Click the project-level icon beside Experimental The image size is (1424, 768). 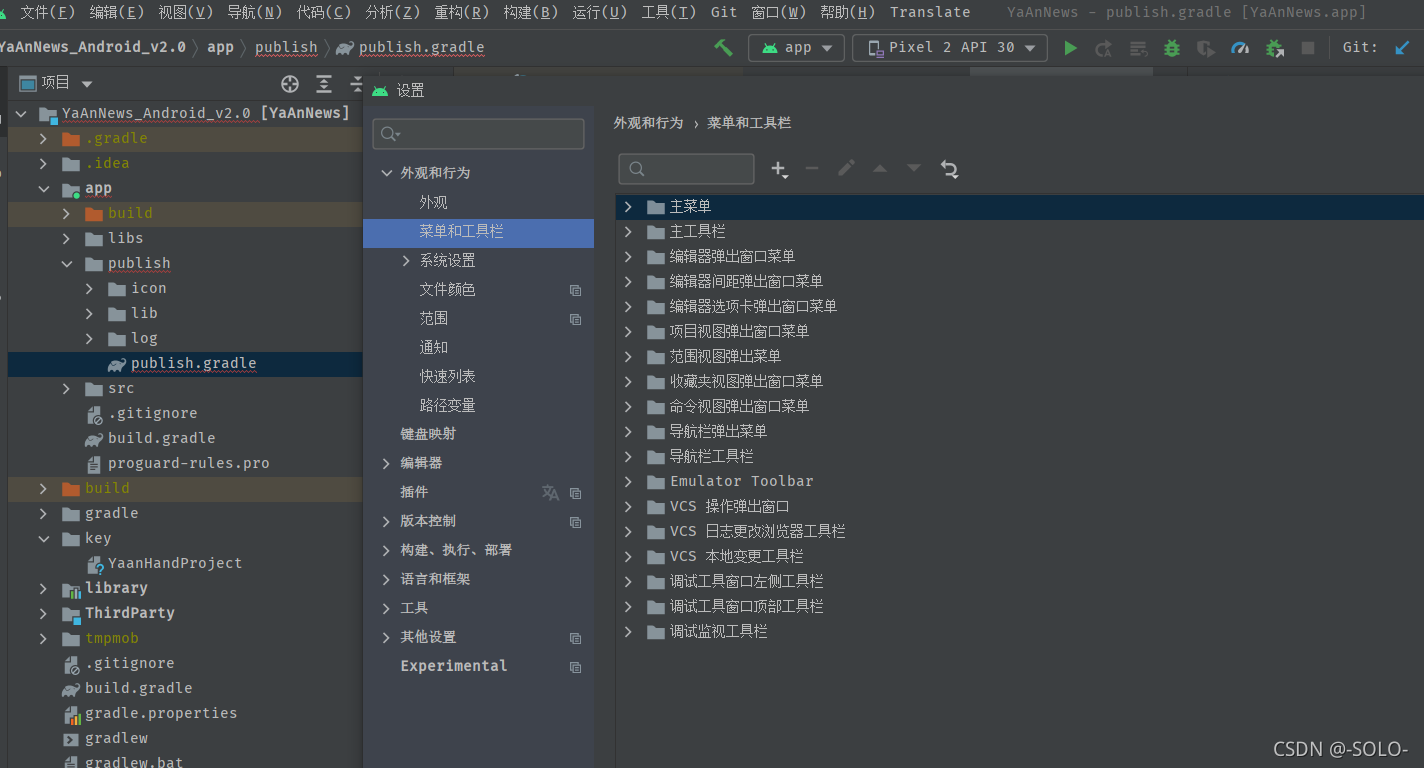[x=575, y=667]
